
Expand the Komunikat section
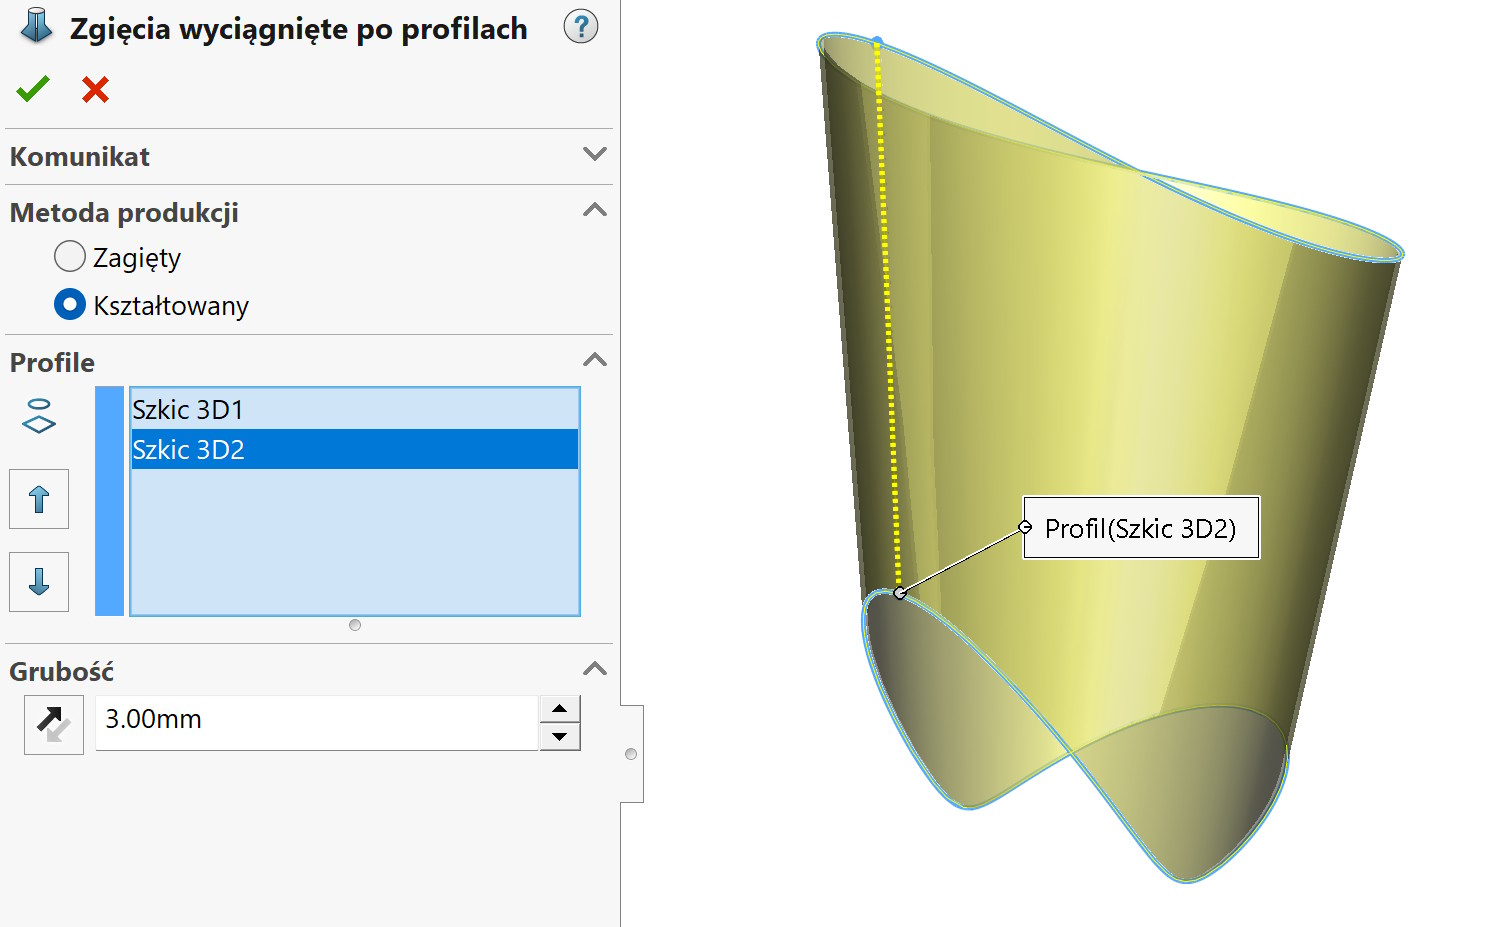coord(594,155)
